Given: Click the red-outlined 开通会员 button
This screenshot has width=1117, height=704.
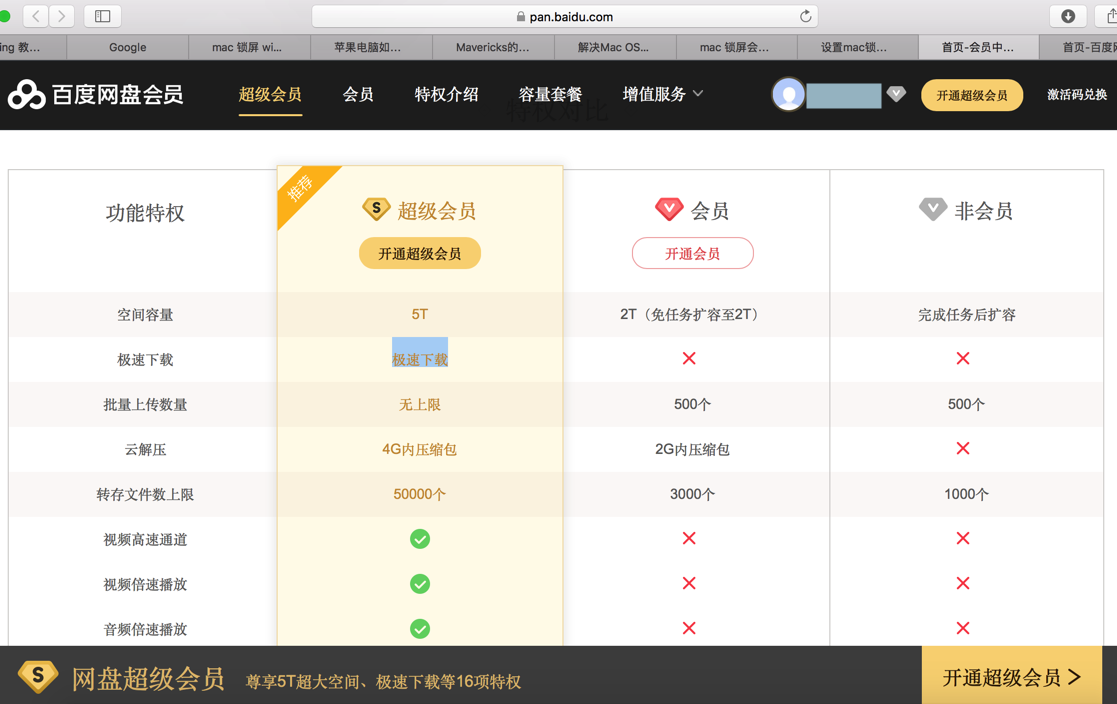Looking at the screenshot, I should click(692, 253).
